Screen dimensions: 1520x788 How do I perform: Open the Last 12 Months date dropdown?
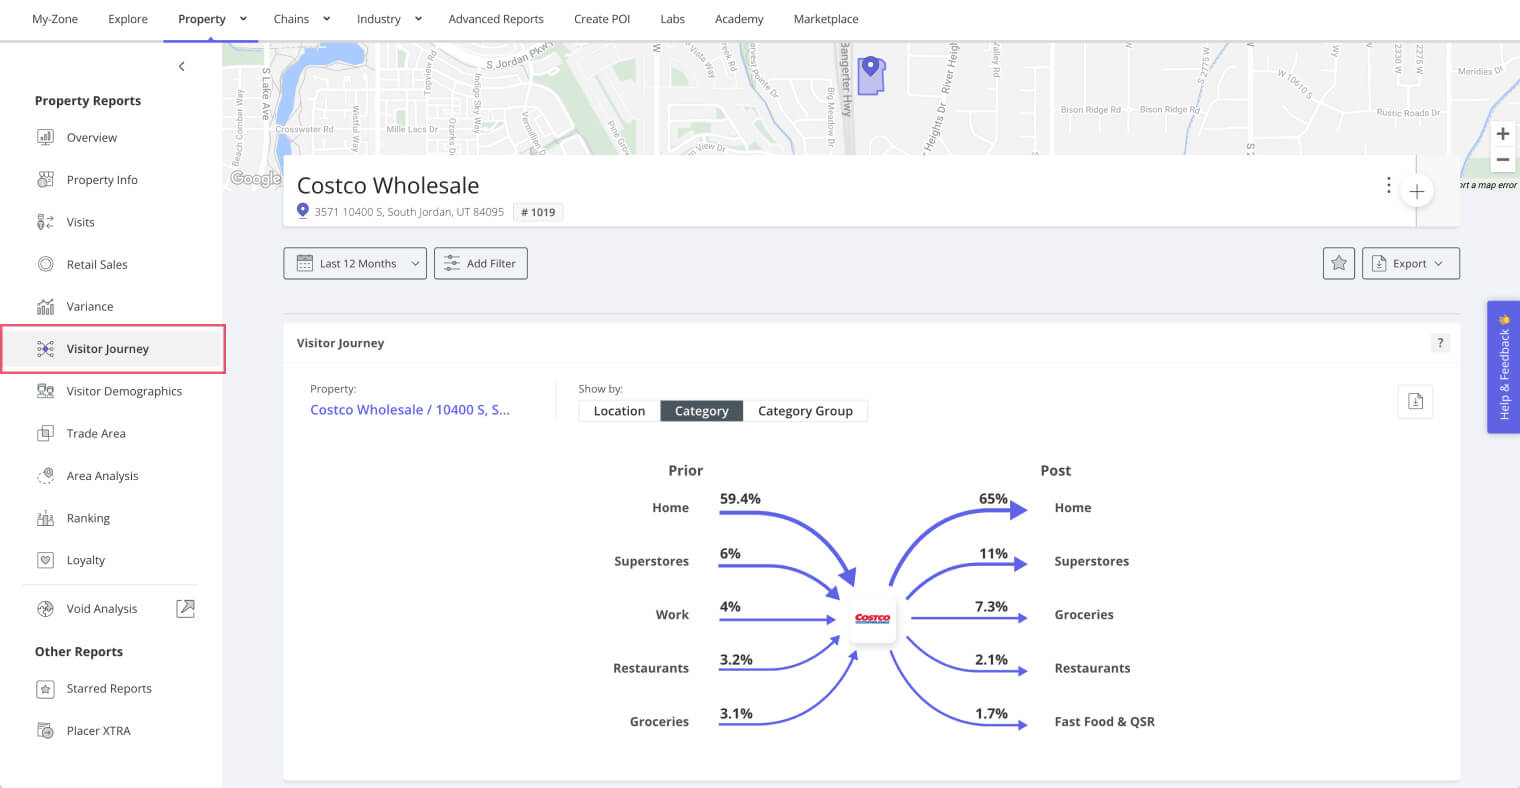(355, 263)
